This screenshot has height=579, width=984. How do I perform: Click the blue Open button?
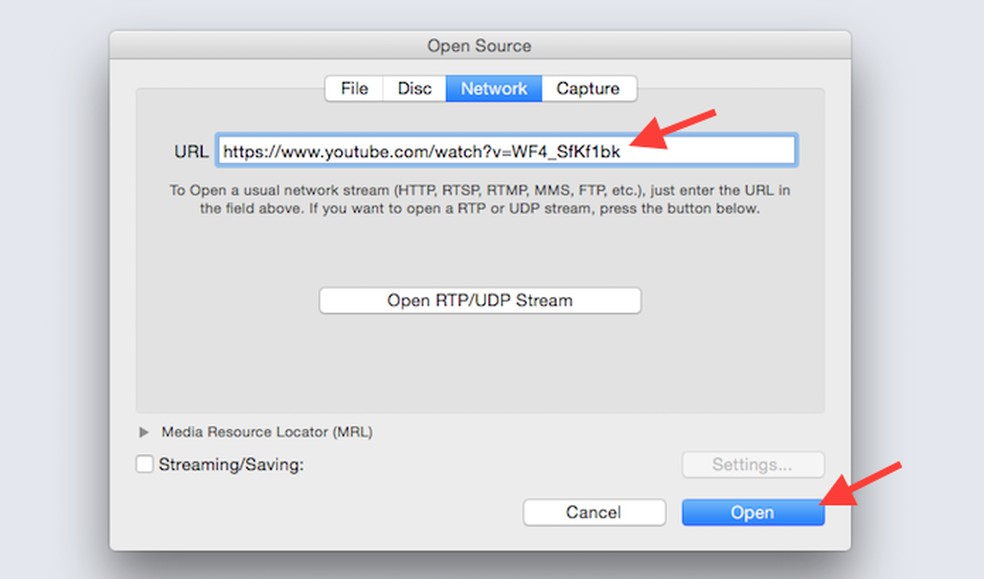click(752, 512)
